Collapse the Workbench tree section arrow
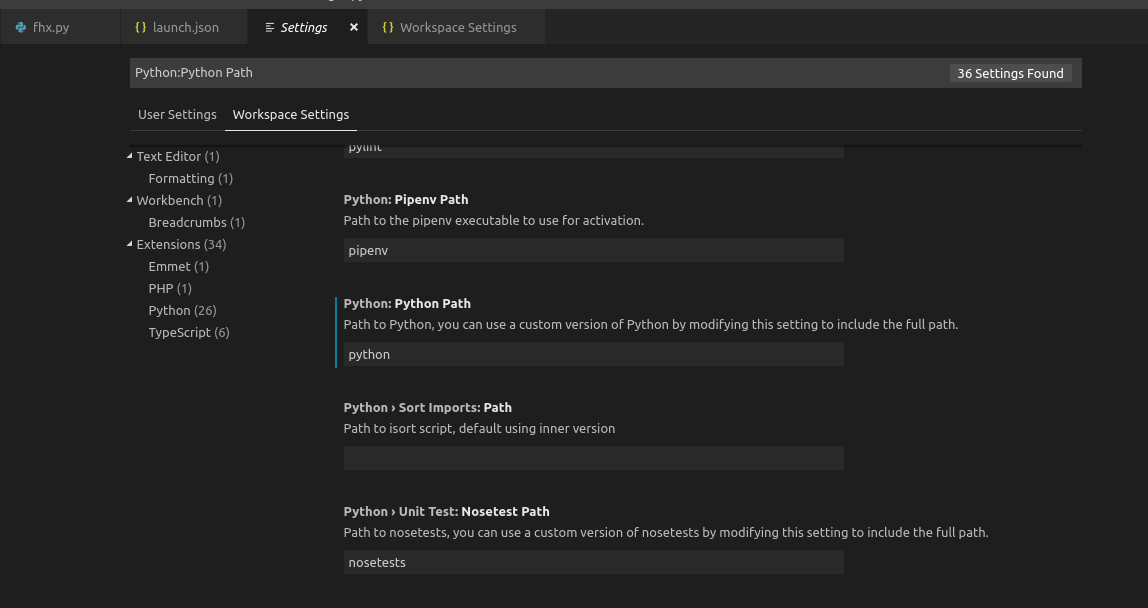 click(130, 200)
